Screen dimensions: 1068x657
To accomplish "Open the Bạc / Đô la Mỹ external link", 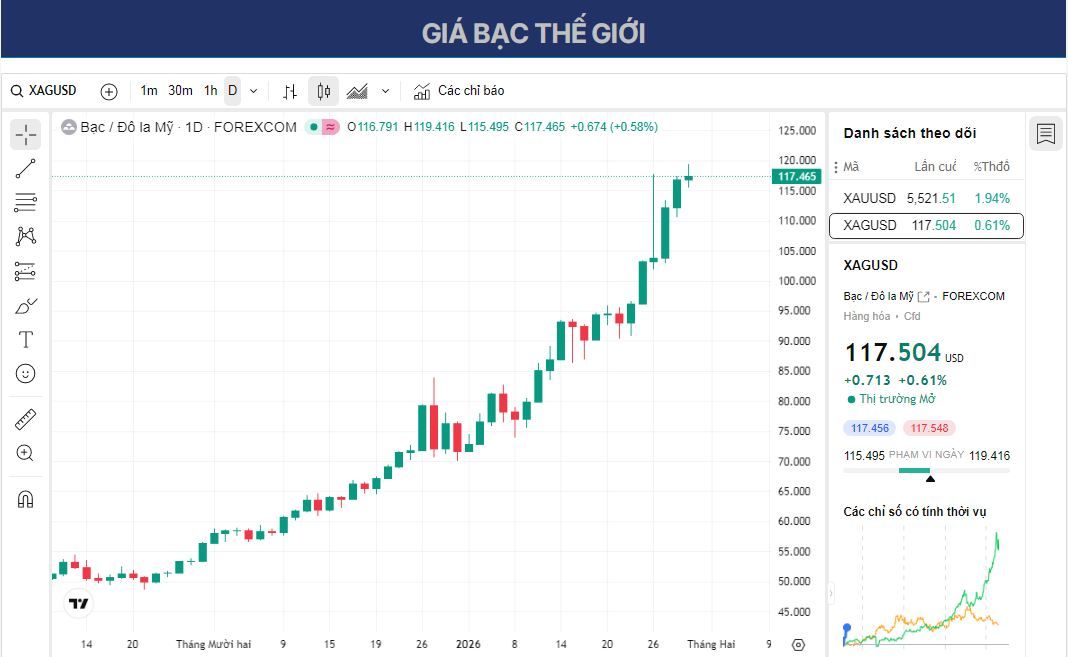I will coord(924,296).
